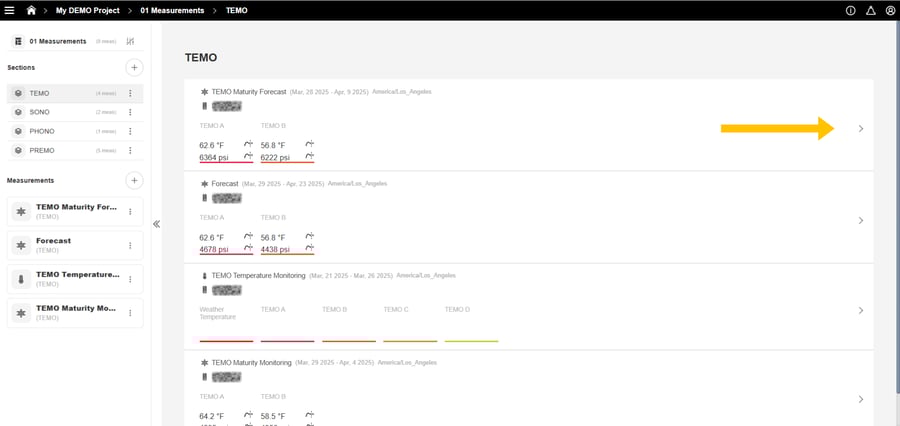Navigate to My DEMO Project breadcrumb
Screen dimensions: 900x426
pyautogui.click(x=87, y=10)
